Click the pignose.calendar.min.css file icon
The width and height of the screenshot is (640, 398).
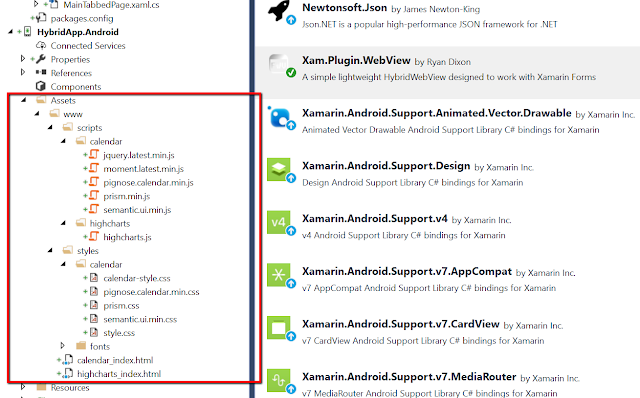click(x=94, y=291)
